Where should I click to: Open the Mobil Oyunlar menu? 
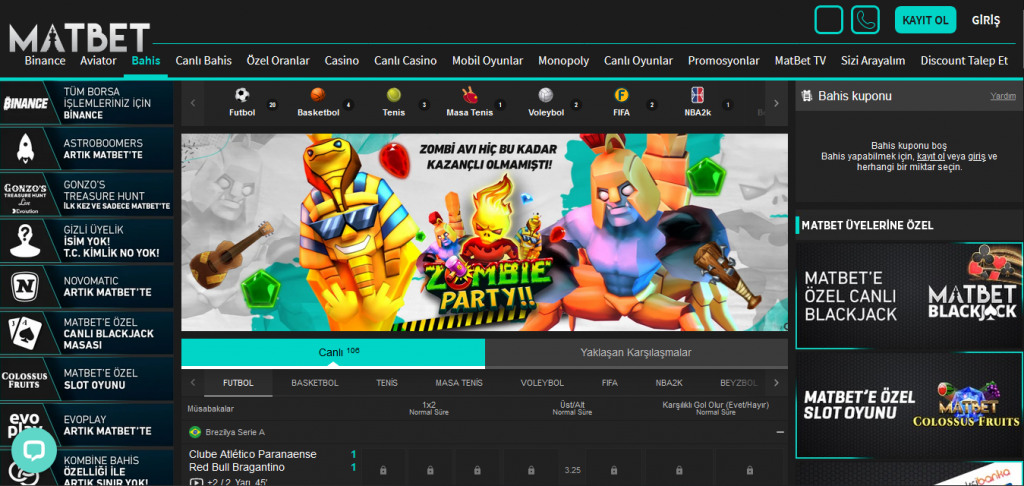click(x=487, y=61)
